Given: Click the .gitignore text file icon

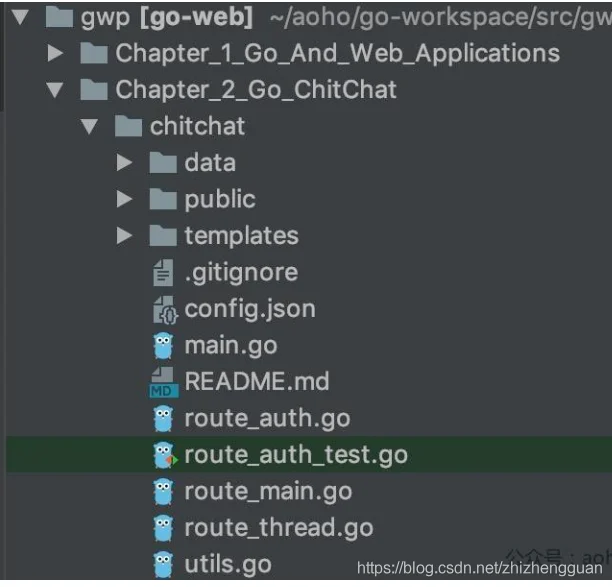Looking at the screenshot, I should 163,273.
